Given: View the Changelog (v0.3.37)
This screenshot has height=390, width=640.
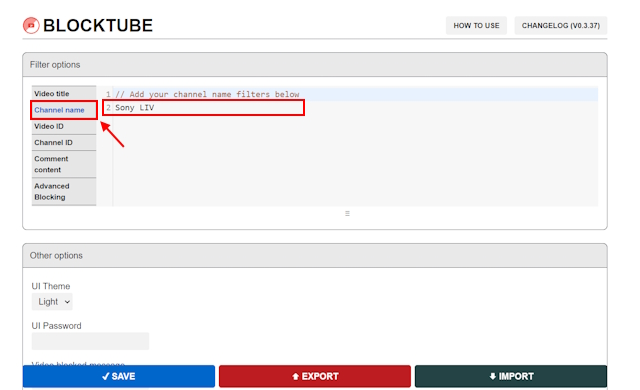Looking at the screenshot, I should point(560,25).
